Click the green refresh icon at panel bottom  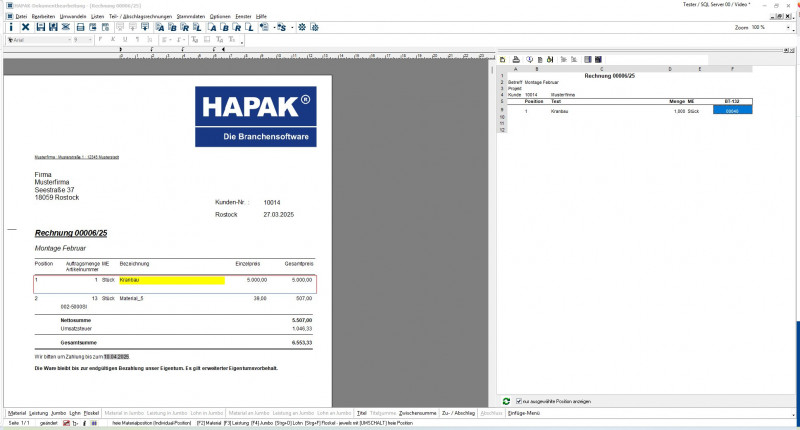pos(506,401)
